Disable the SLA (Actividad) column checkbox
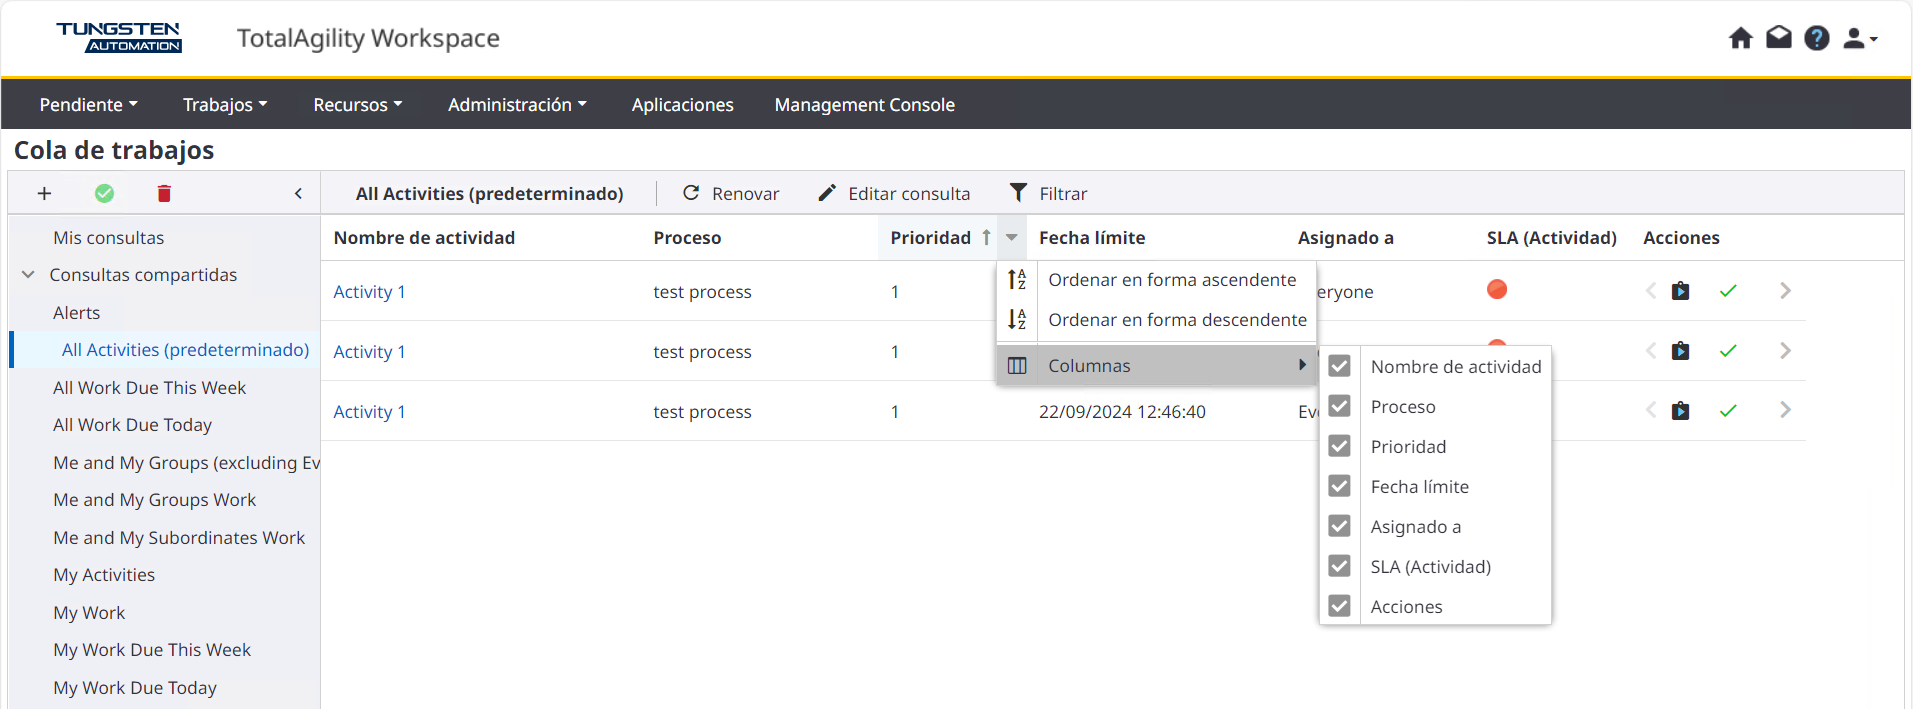Viewport: 1913px width, 709px height. [1339, 566]
